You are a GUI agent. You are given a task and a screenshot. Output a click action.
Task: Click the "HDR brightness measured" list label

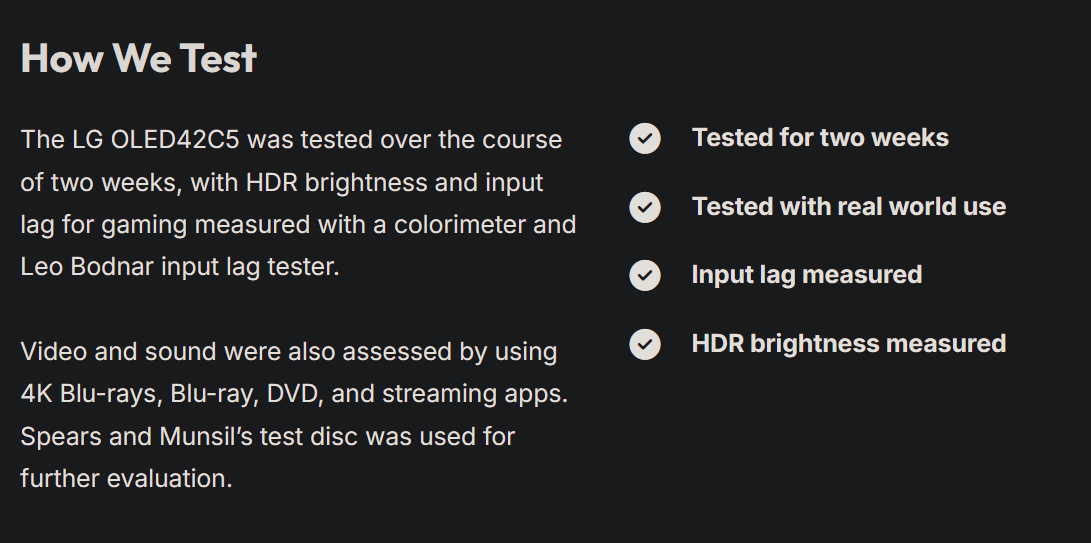point(848,344)
